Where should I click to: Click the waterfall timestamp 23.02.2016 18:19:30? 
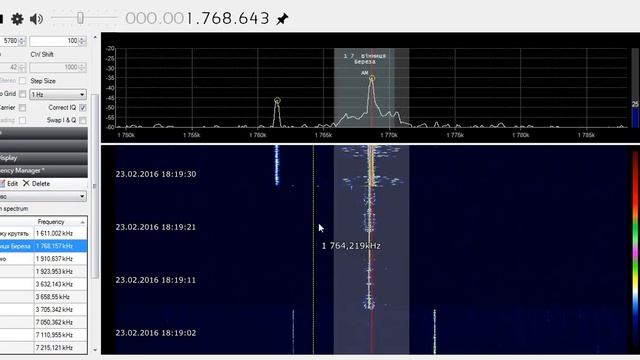point(156,174)
